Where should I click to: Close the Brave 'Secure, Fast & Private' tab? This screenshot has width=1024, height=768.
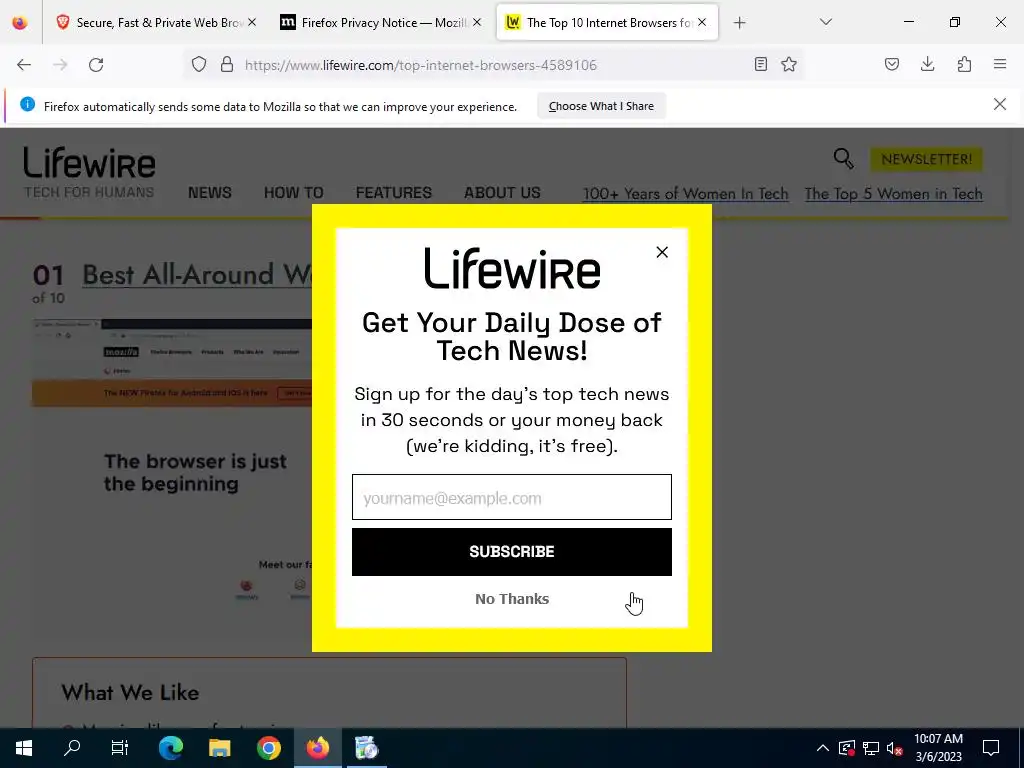coord(252,22)
